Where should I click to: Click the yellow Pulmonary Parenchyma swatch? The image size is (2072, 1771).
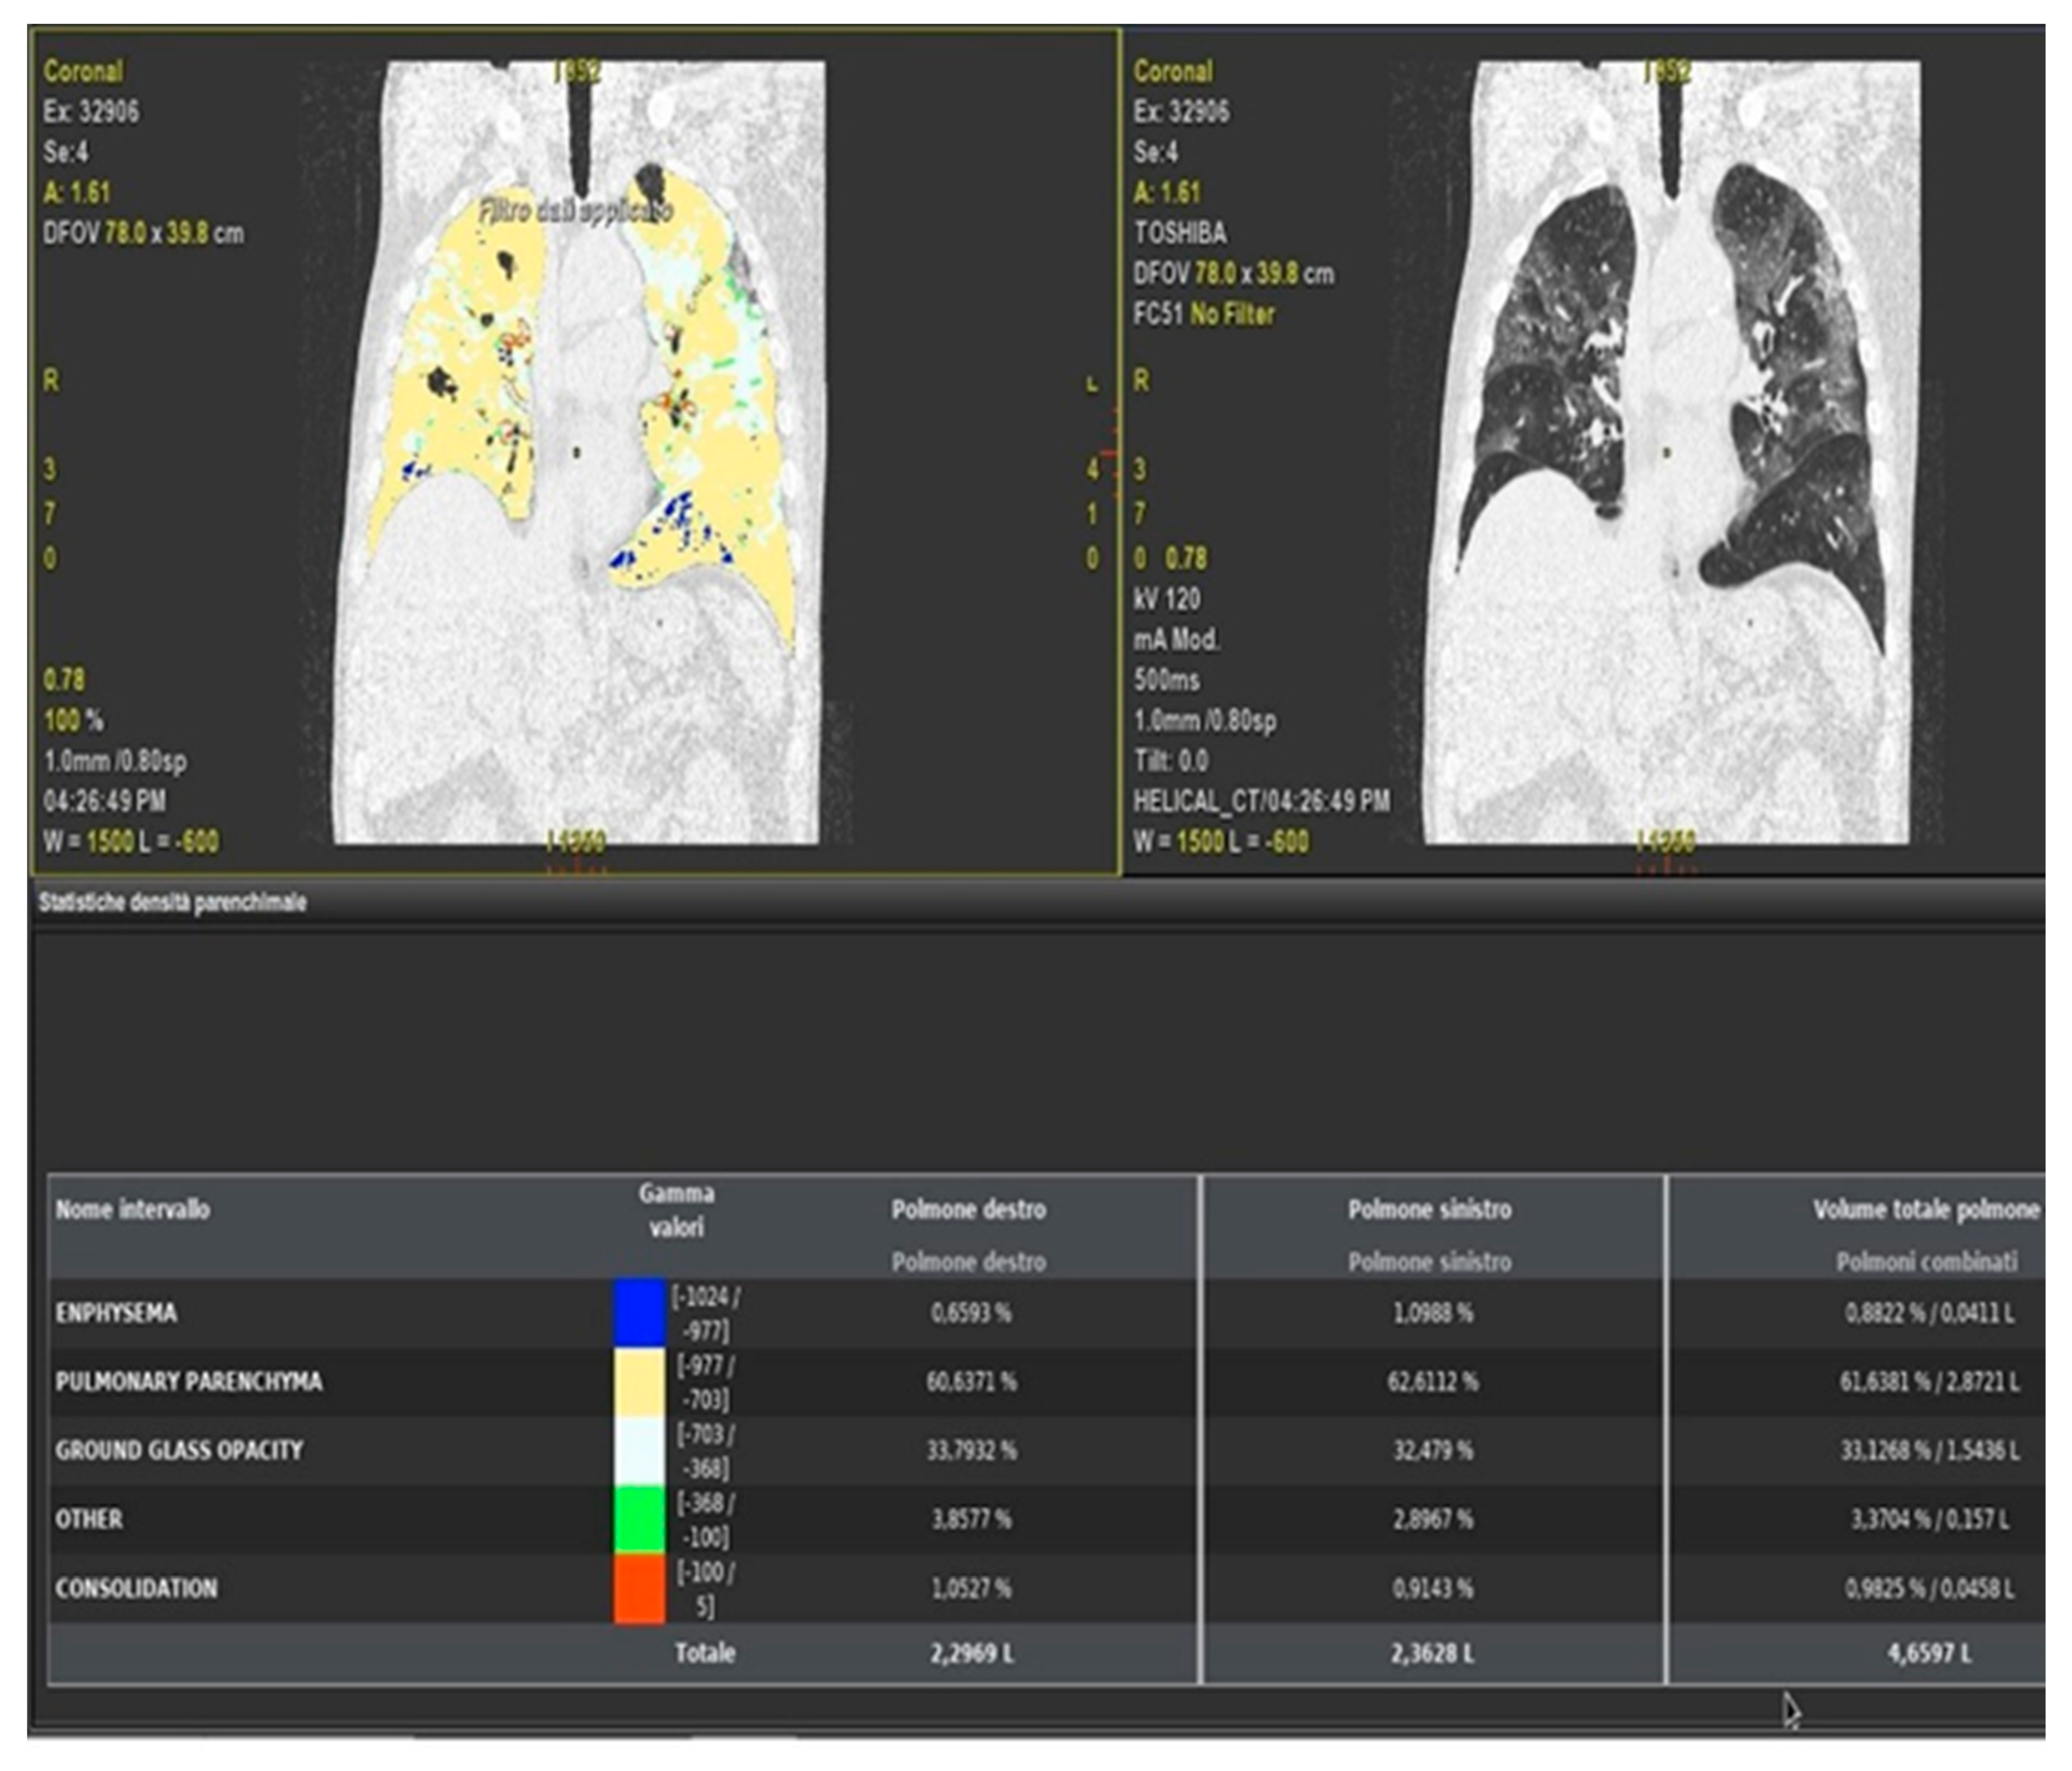click(639, 1381)
